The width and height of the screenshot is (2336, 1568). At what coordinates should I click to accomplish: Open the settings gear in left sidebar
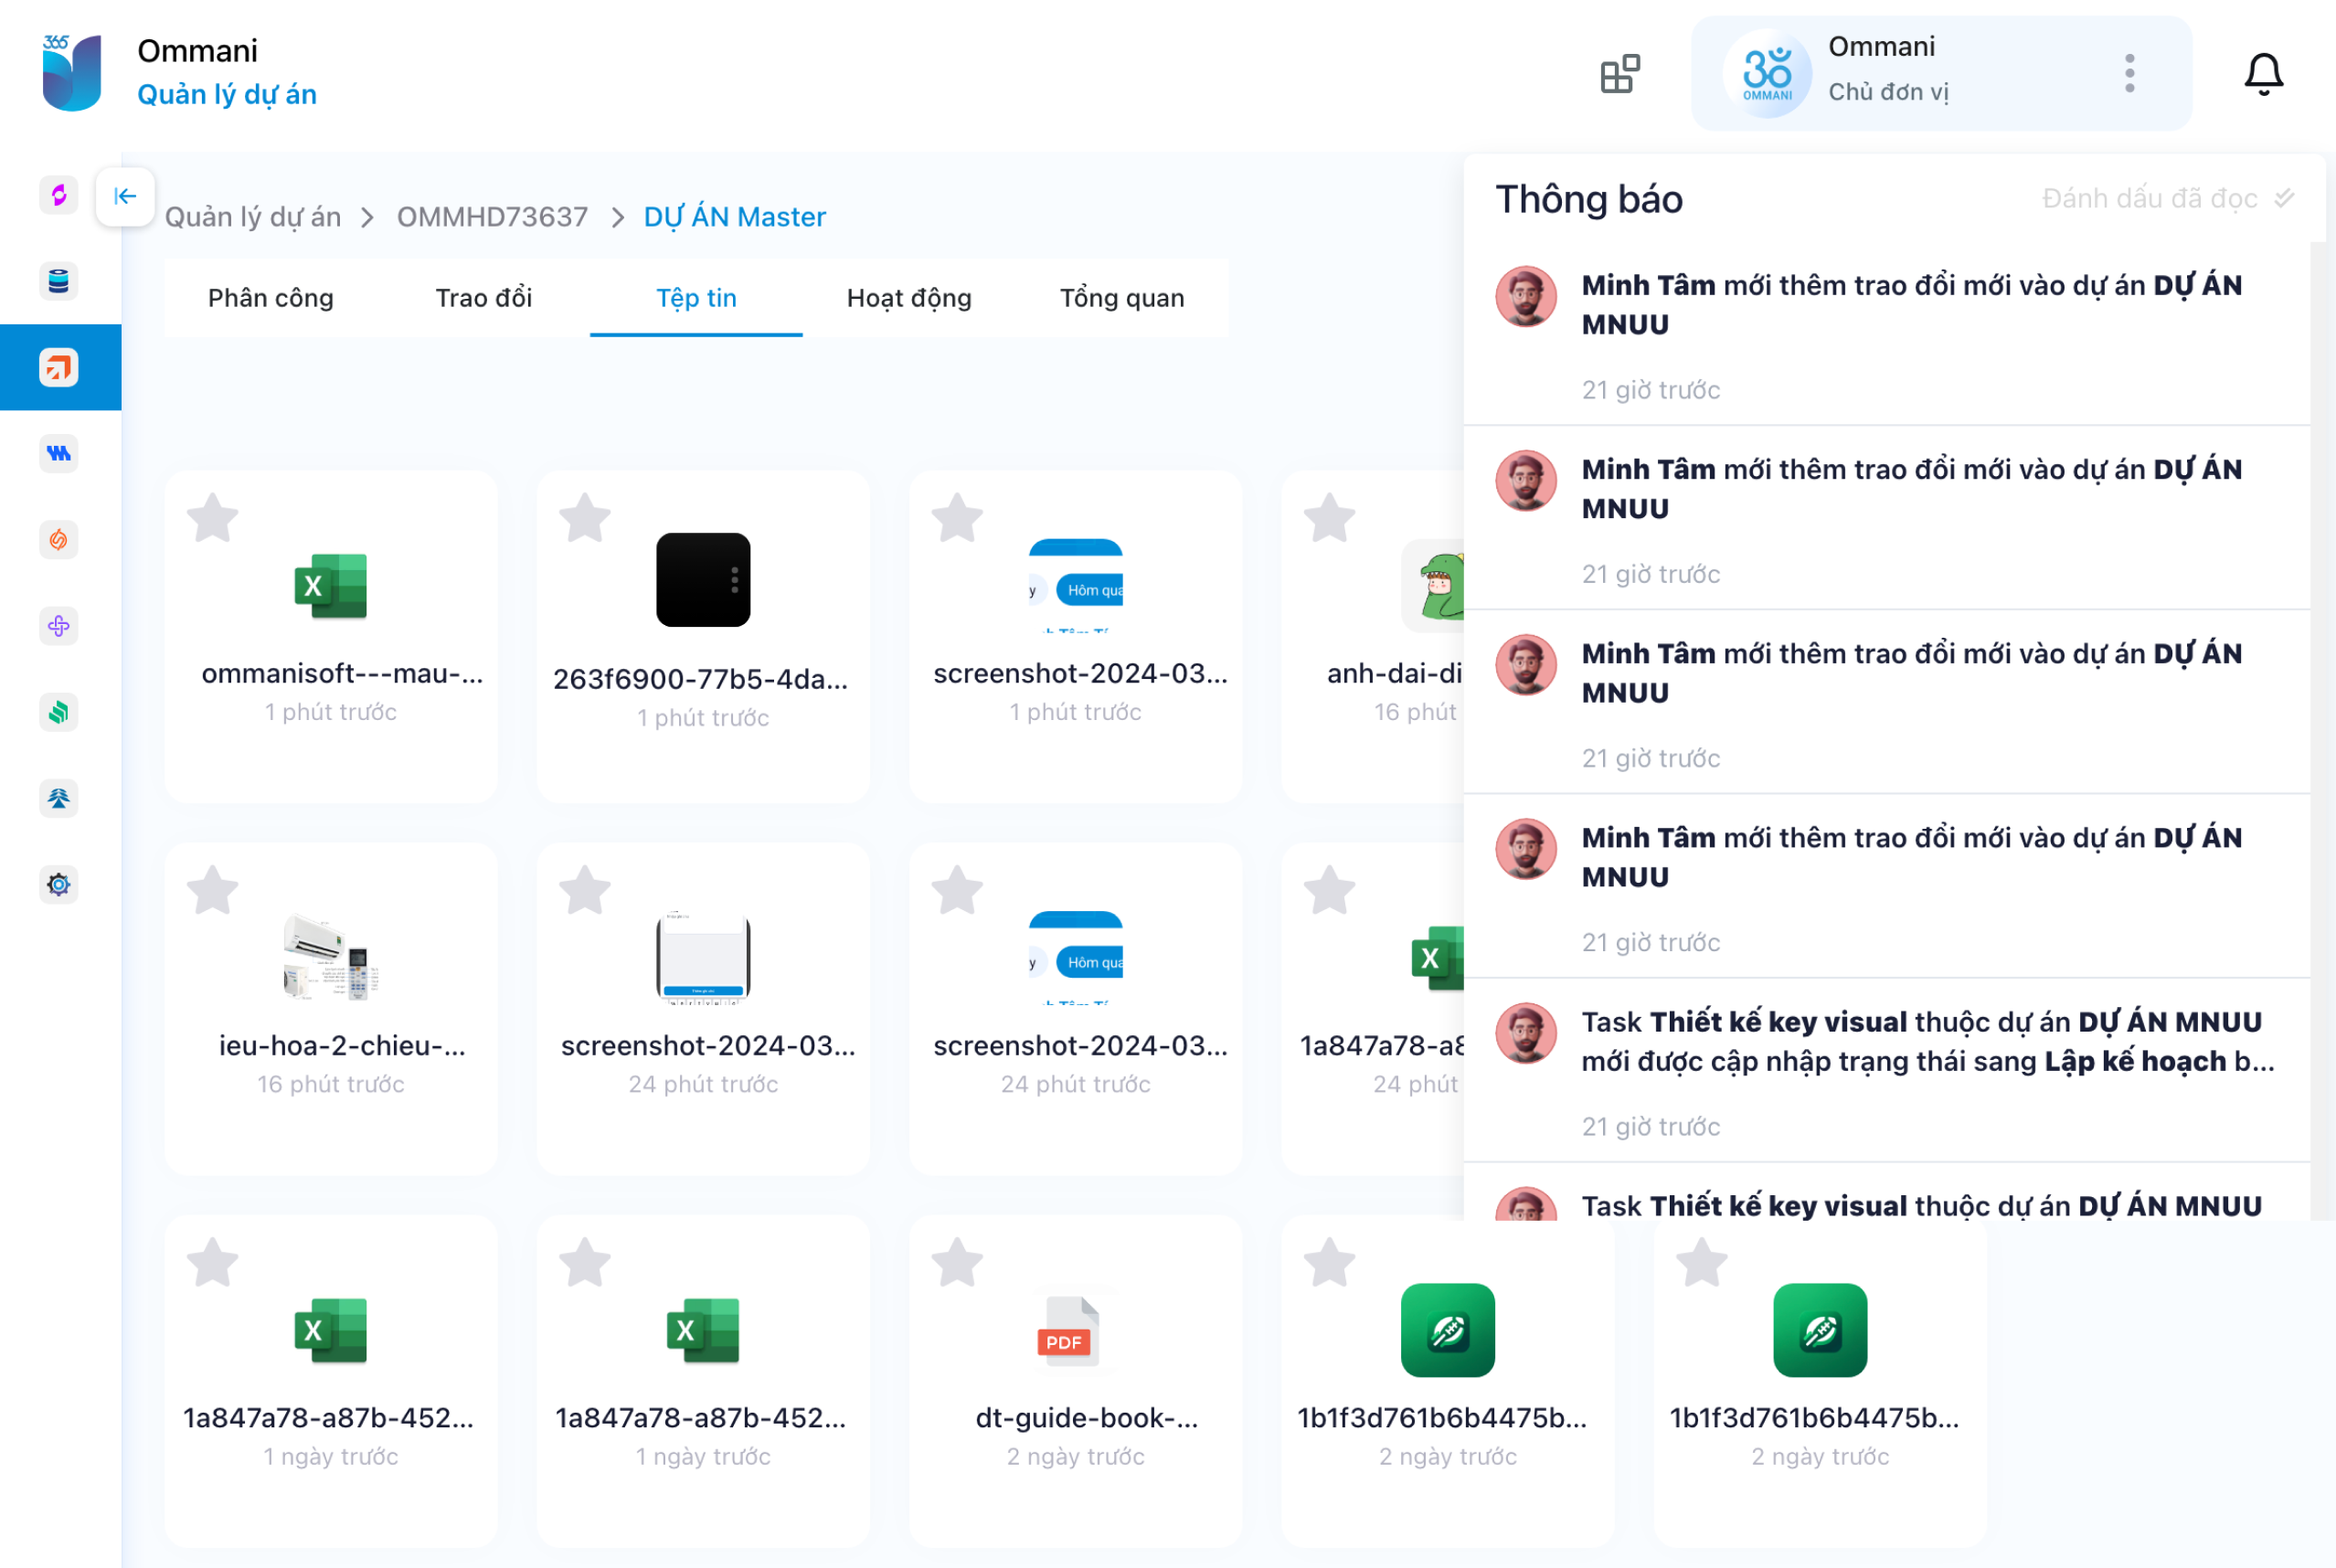tap(59, 885)
